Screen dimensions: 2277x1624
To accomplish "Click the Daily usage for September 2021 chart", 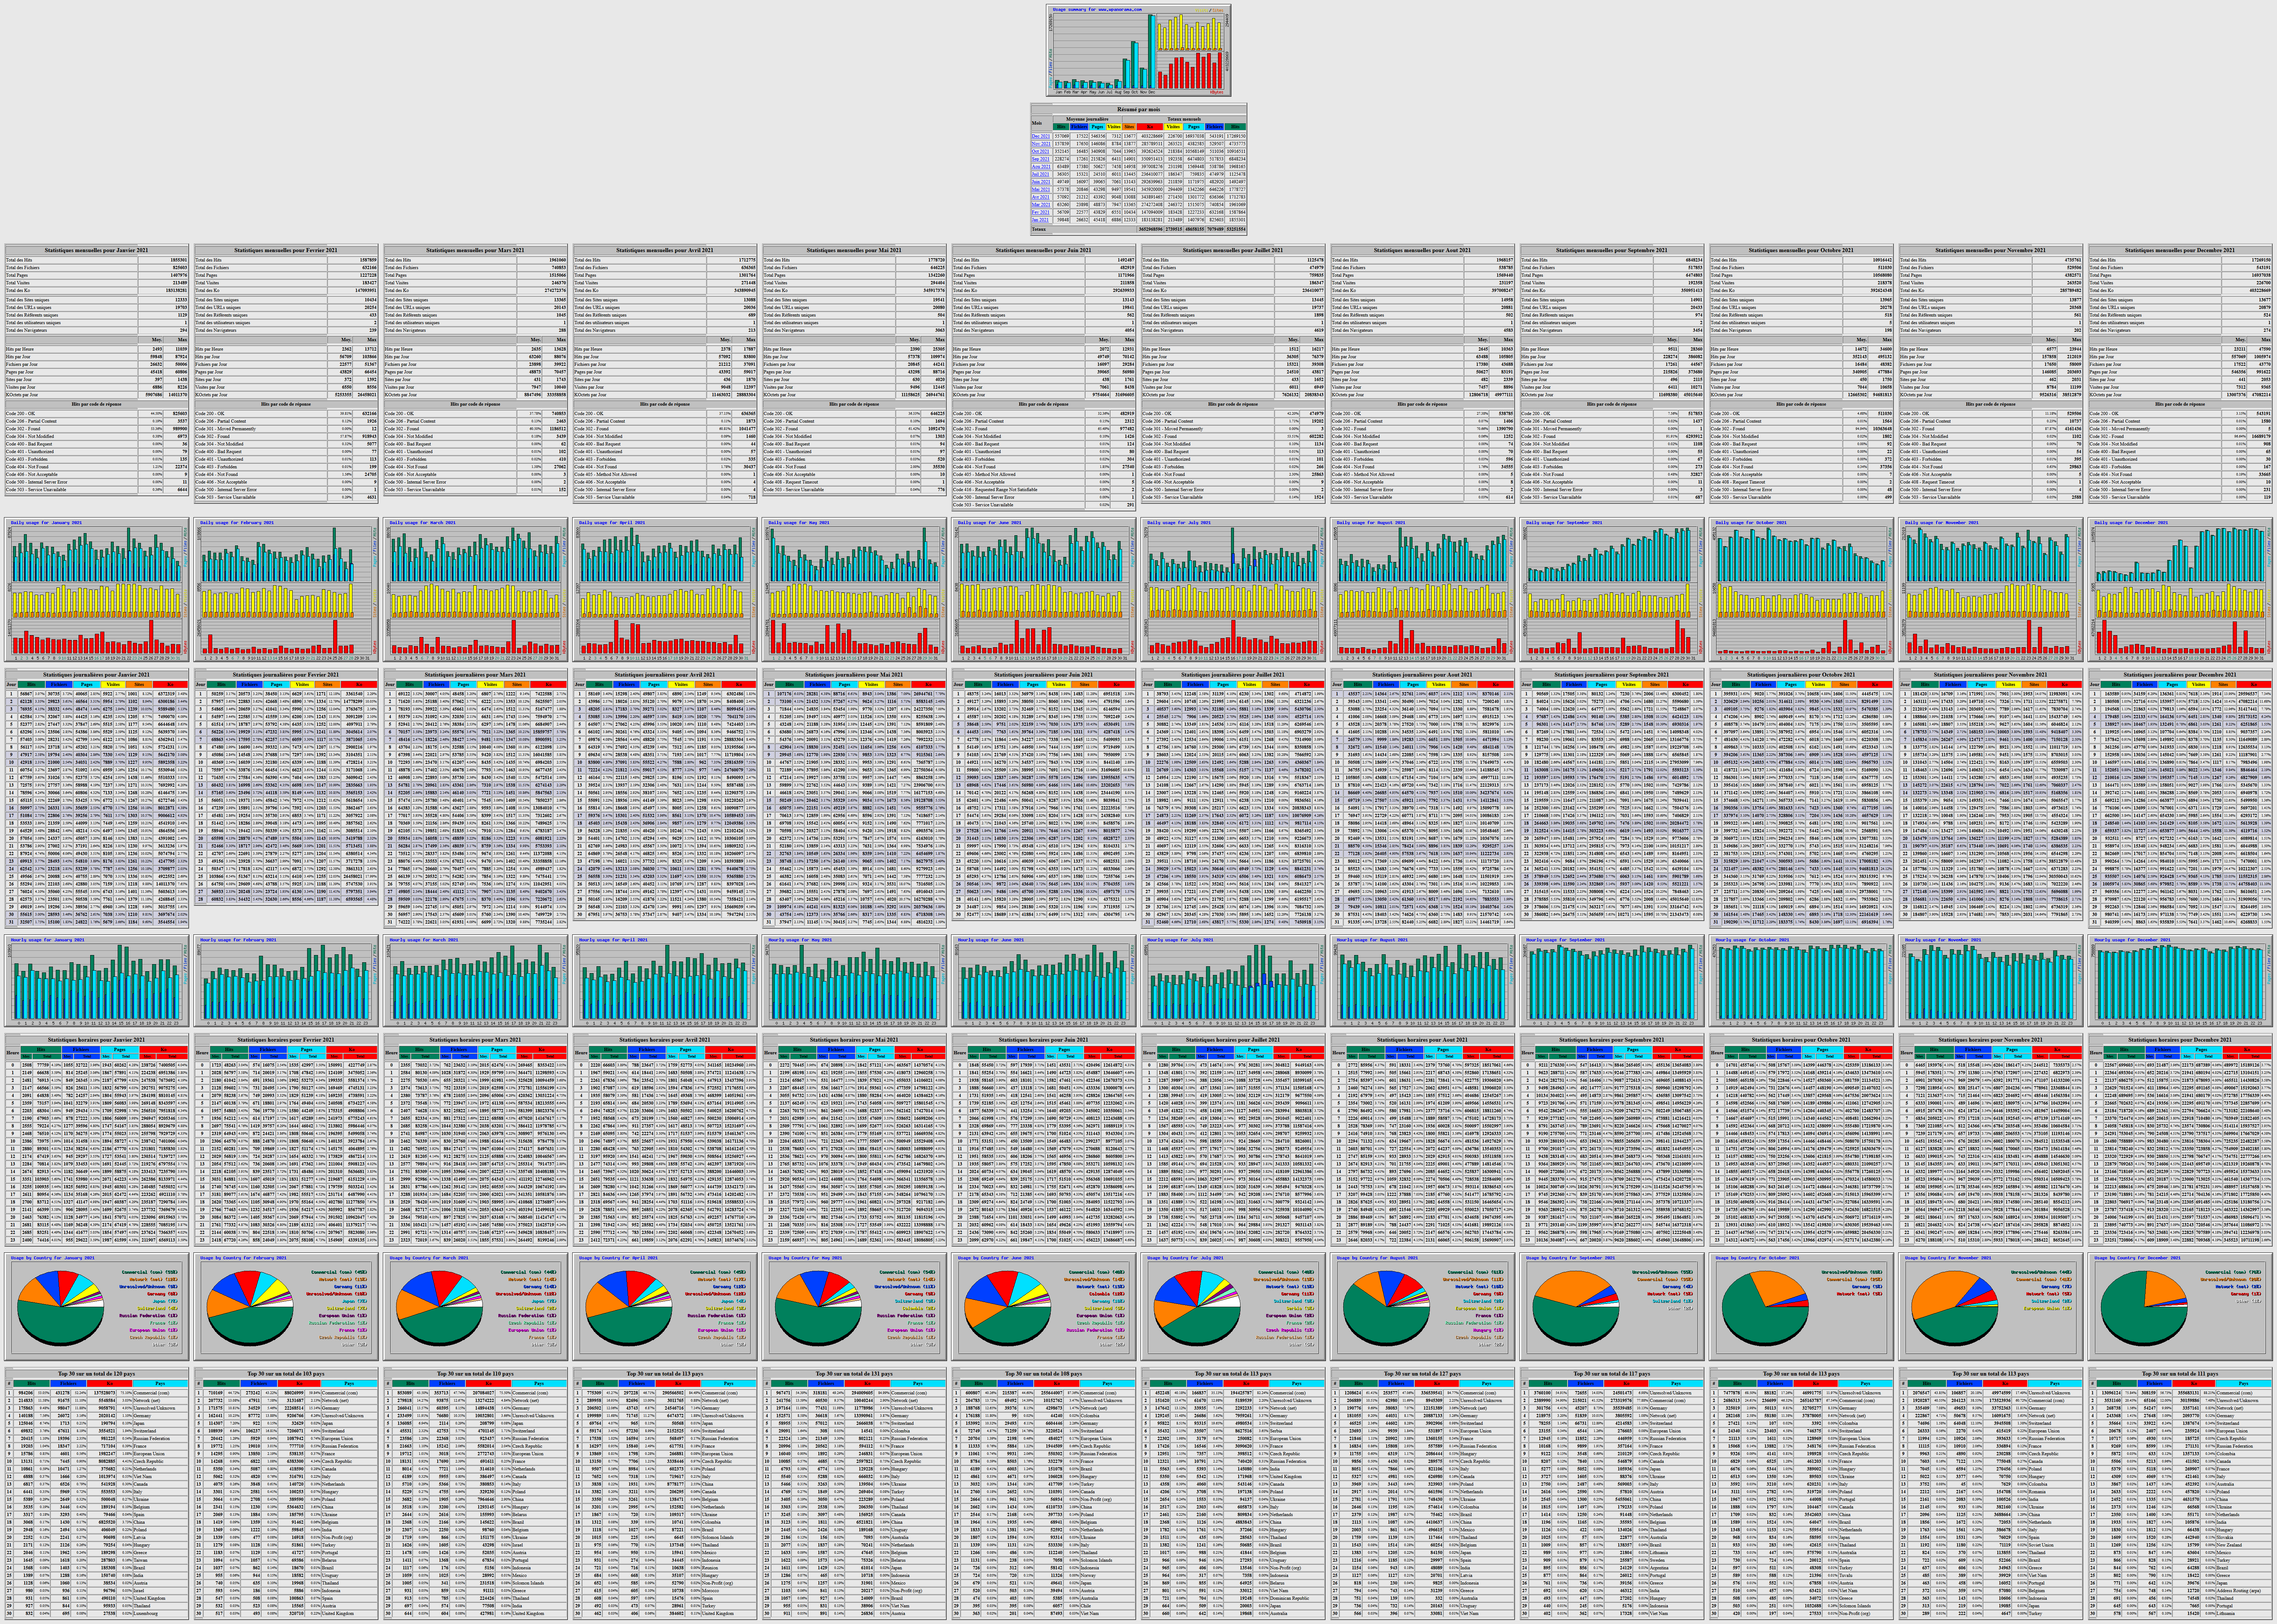I will (x=1612, y=590).
